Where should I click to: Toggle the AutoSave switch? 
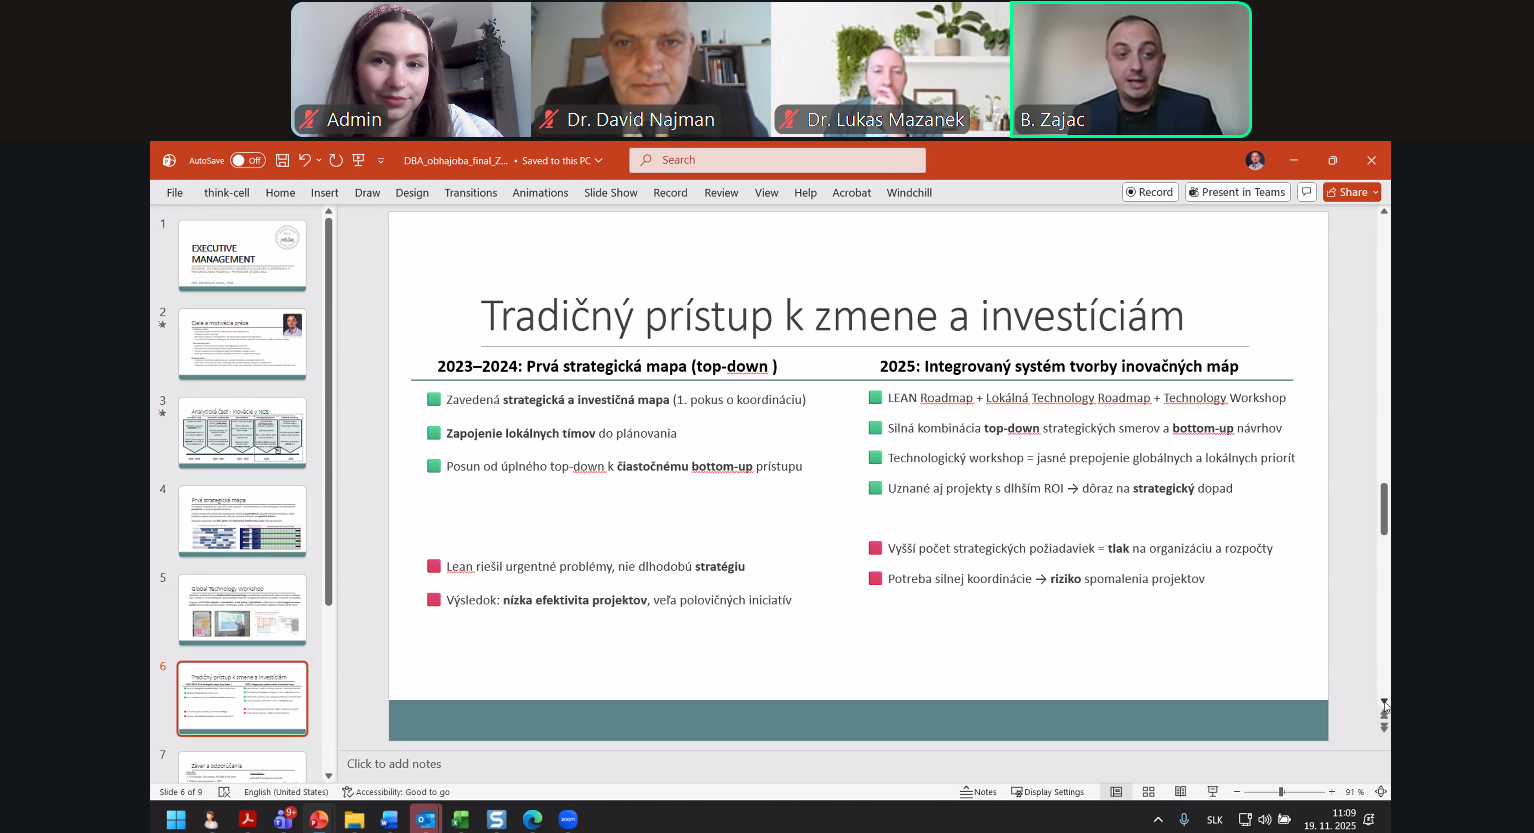(247, 160)
